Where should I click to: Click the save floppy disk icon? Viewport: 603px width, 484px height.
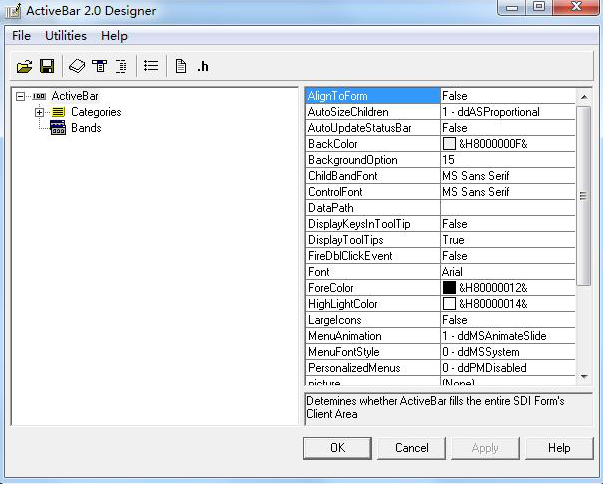click(46, 66)
